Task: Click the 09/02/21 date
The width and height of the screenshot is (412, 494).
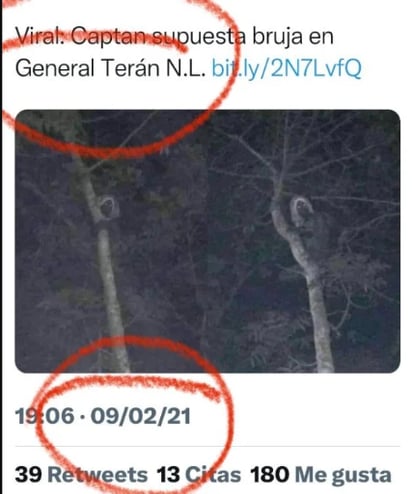Action: pyautogui.click(x=141, y=417)
